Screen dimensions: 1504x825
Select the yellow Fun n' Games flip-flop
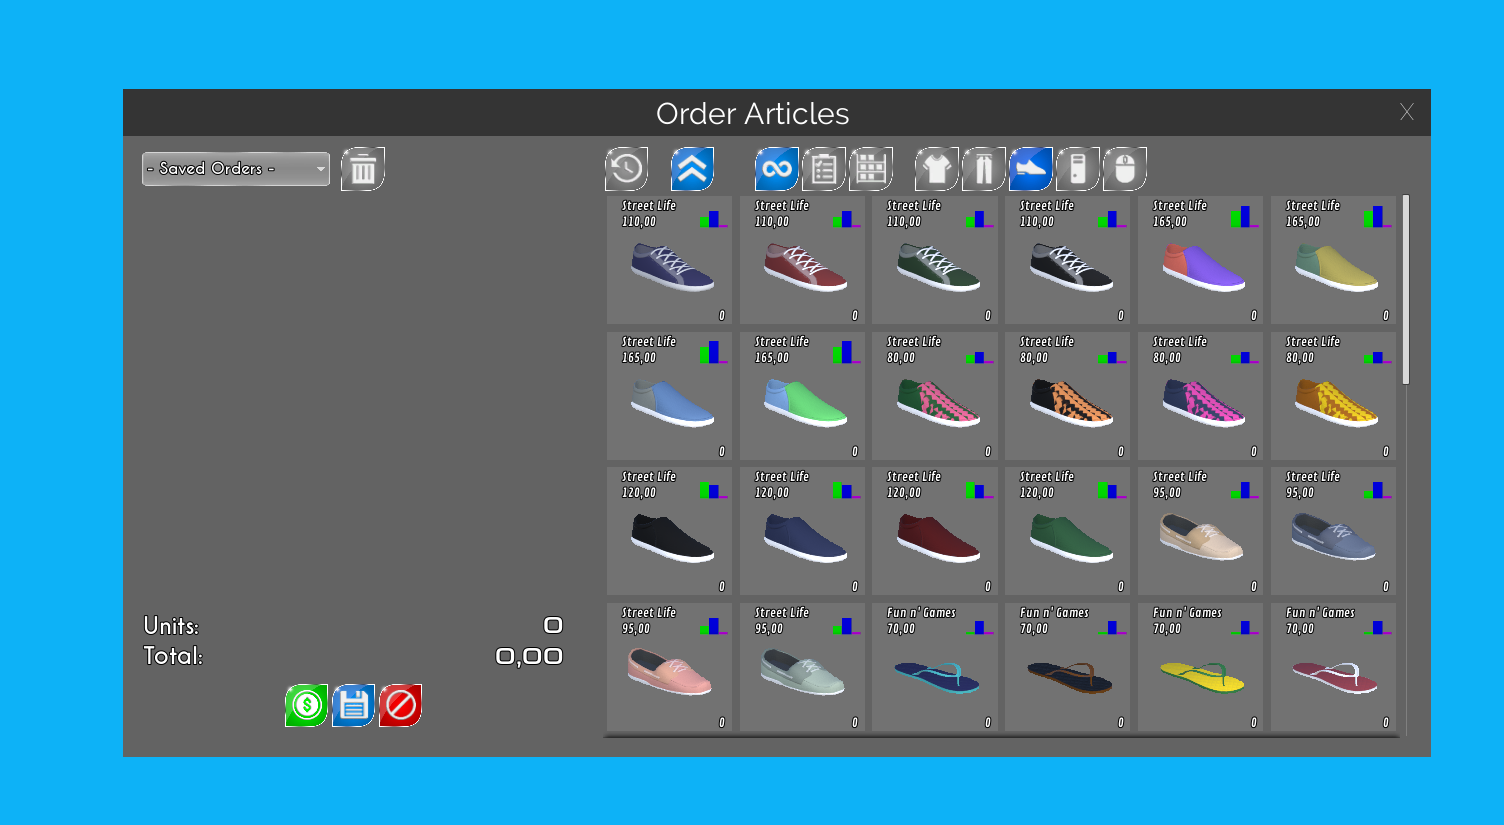coord(1201,667)
